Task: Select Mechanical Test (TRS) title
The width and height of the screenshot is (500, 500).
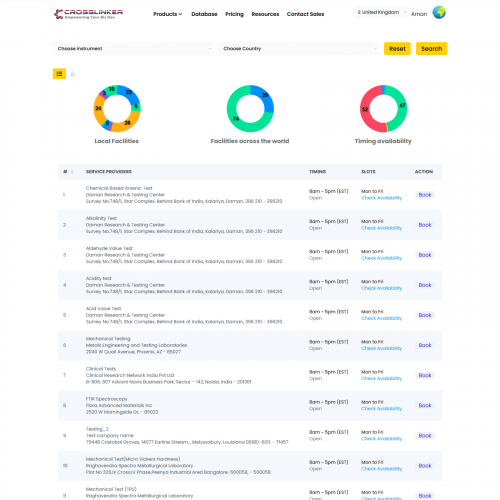Action: click(111, 489)
